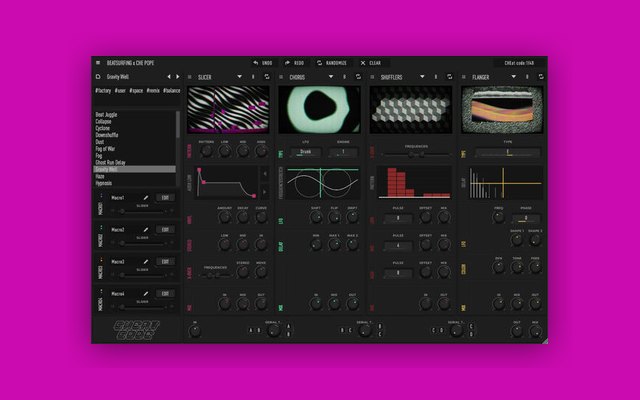
Task: Select the Fog of War preset
Action: (x=105, y=149)
